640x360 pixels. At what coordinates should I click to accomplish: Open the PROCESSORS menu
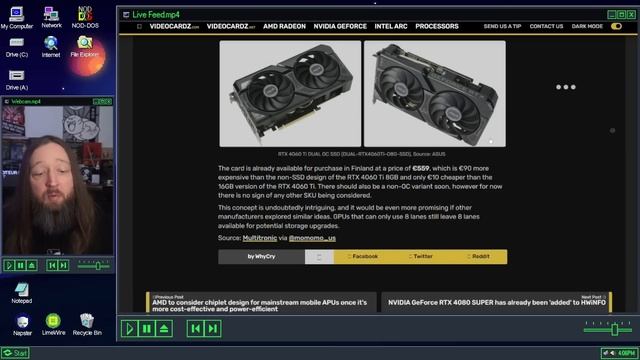pos(437,26)
